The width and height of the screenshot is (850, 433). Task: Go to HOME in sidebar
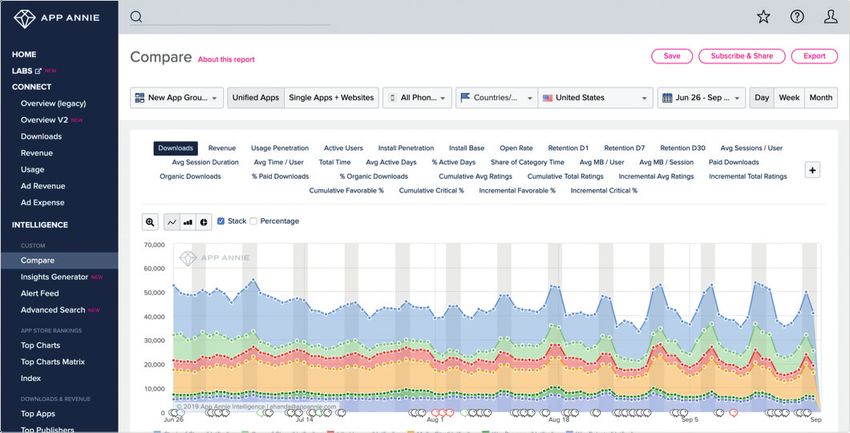[24, 54]
